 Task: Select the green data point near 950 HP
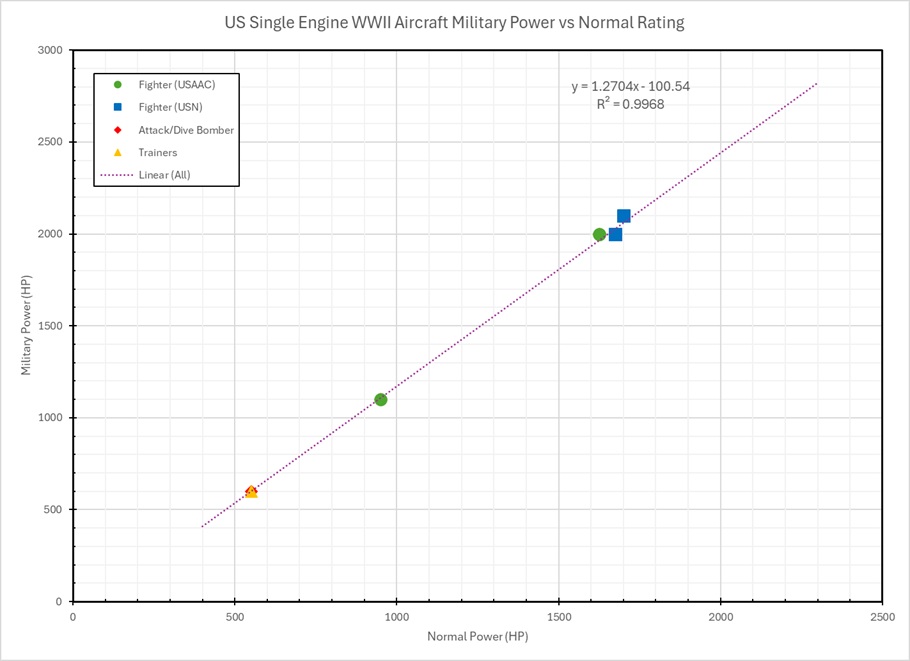click(x=381, y=400)
